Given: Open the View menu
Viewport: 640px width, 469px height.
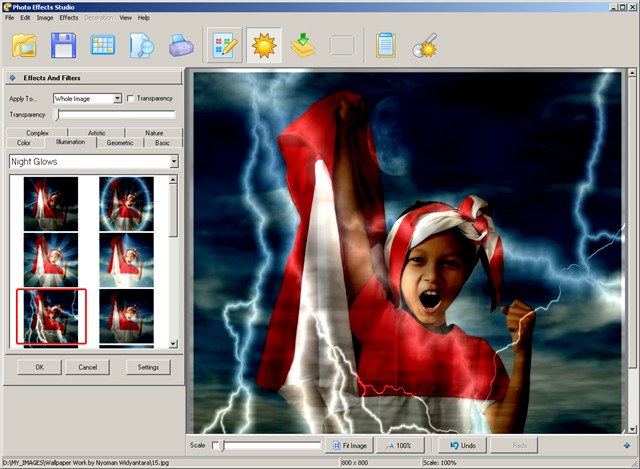Looking at the screenshot, I should [126, 18].
